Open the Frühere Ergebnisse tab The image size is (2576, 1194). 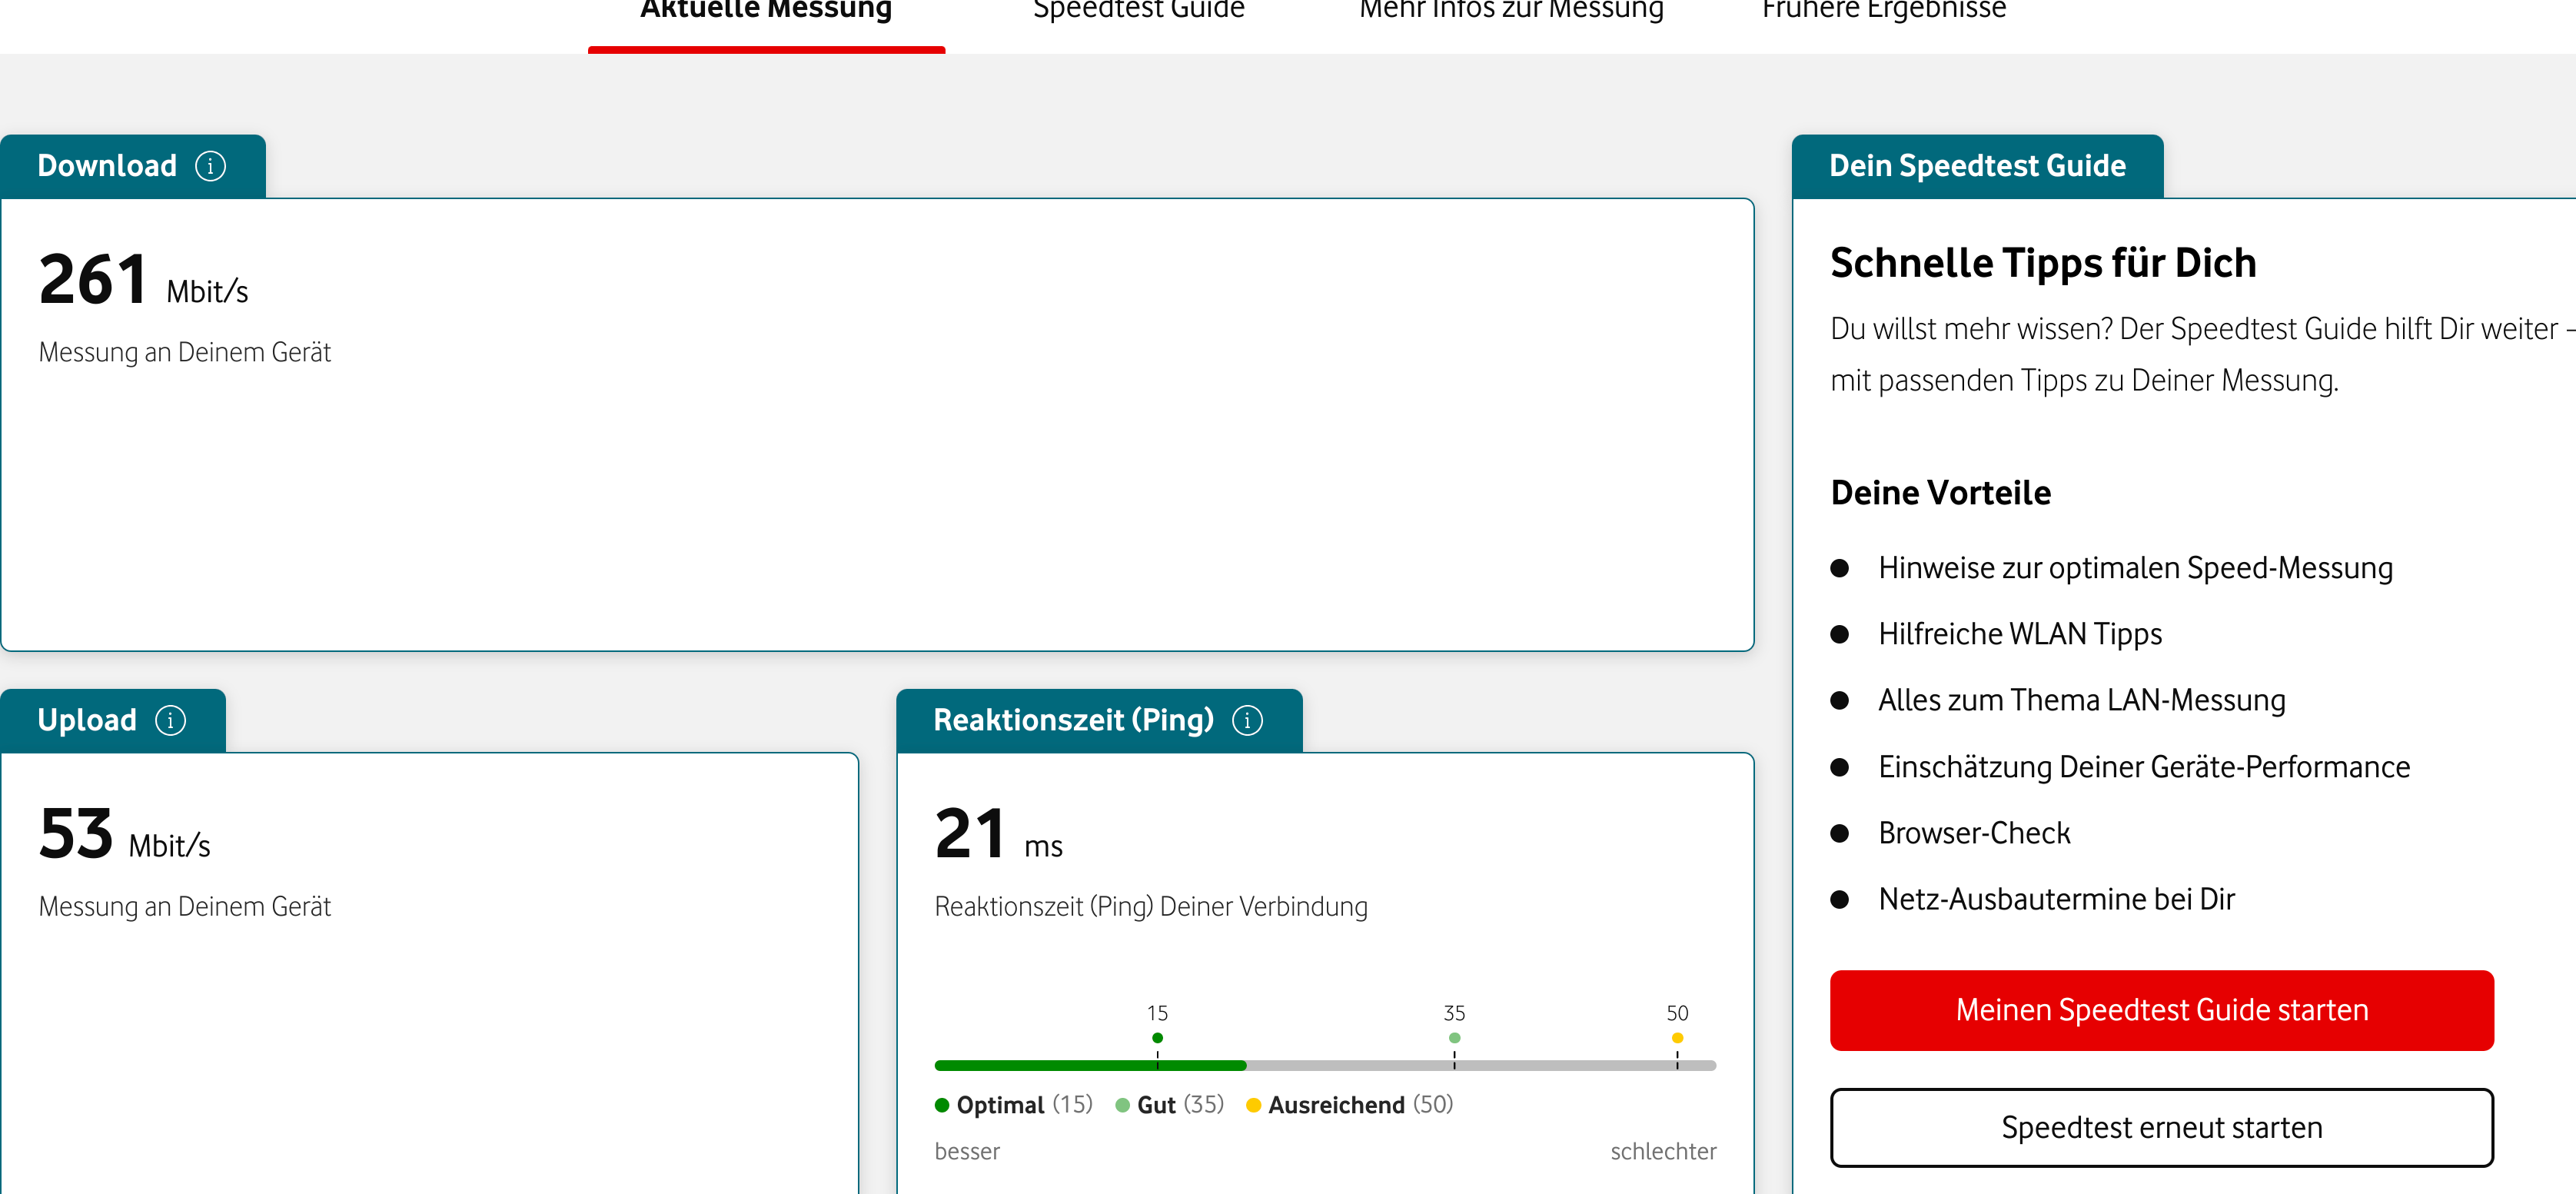click(1884, 12)
